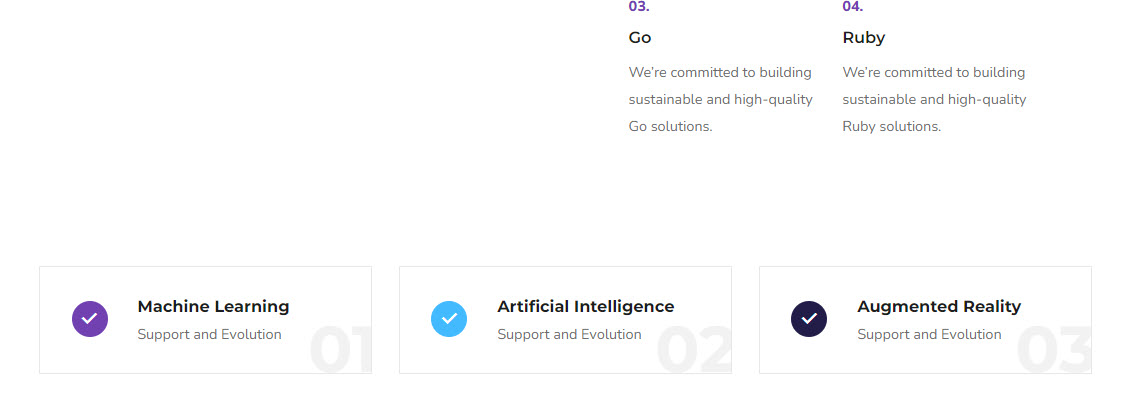The image size is (1147, 413).
Task: Click the 04. number above Ruby
Action: tap(852, 7)
